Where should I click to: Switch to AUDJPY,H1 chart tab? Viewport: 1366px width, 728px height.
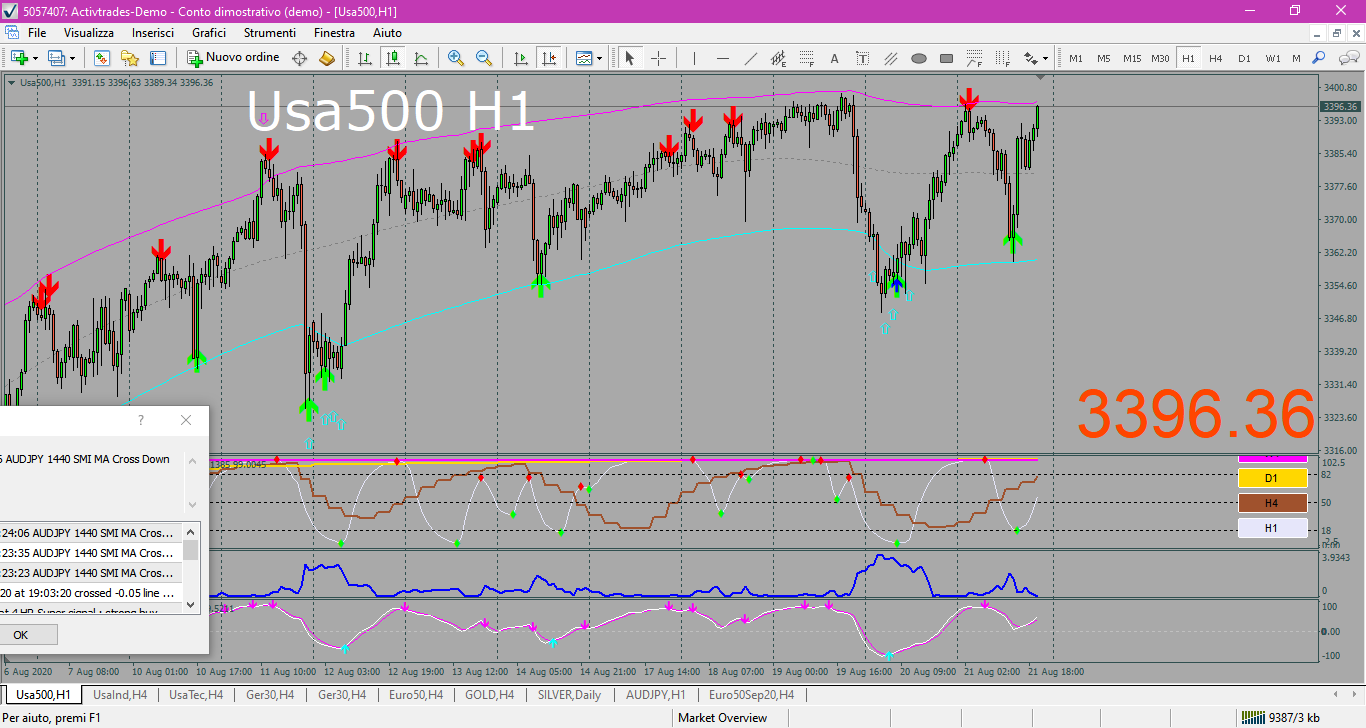[x=656, y=694]
